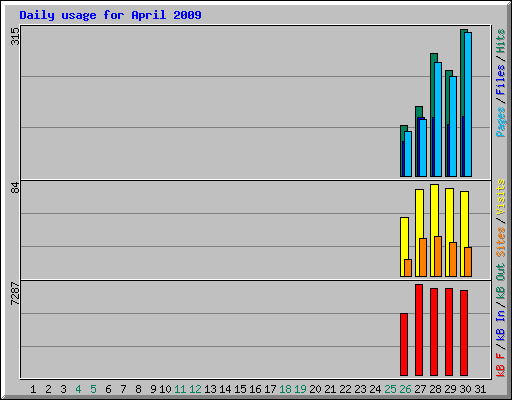Screen dimensions: 512x400
Task: Pick the cyan Pages bar for day 29
Action: point(453,127)
